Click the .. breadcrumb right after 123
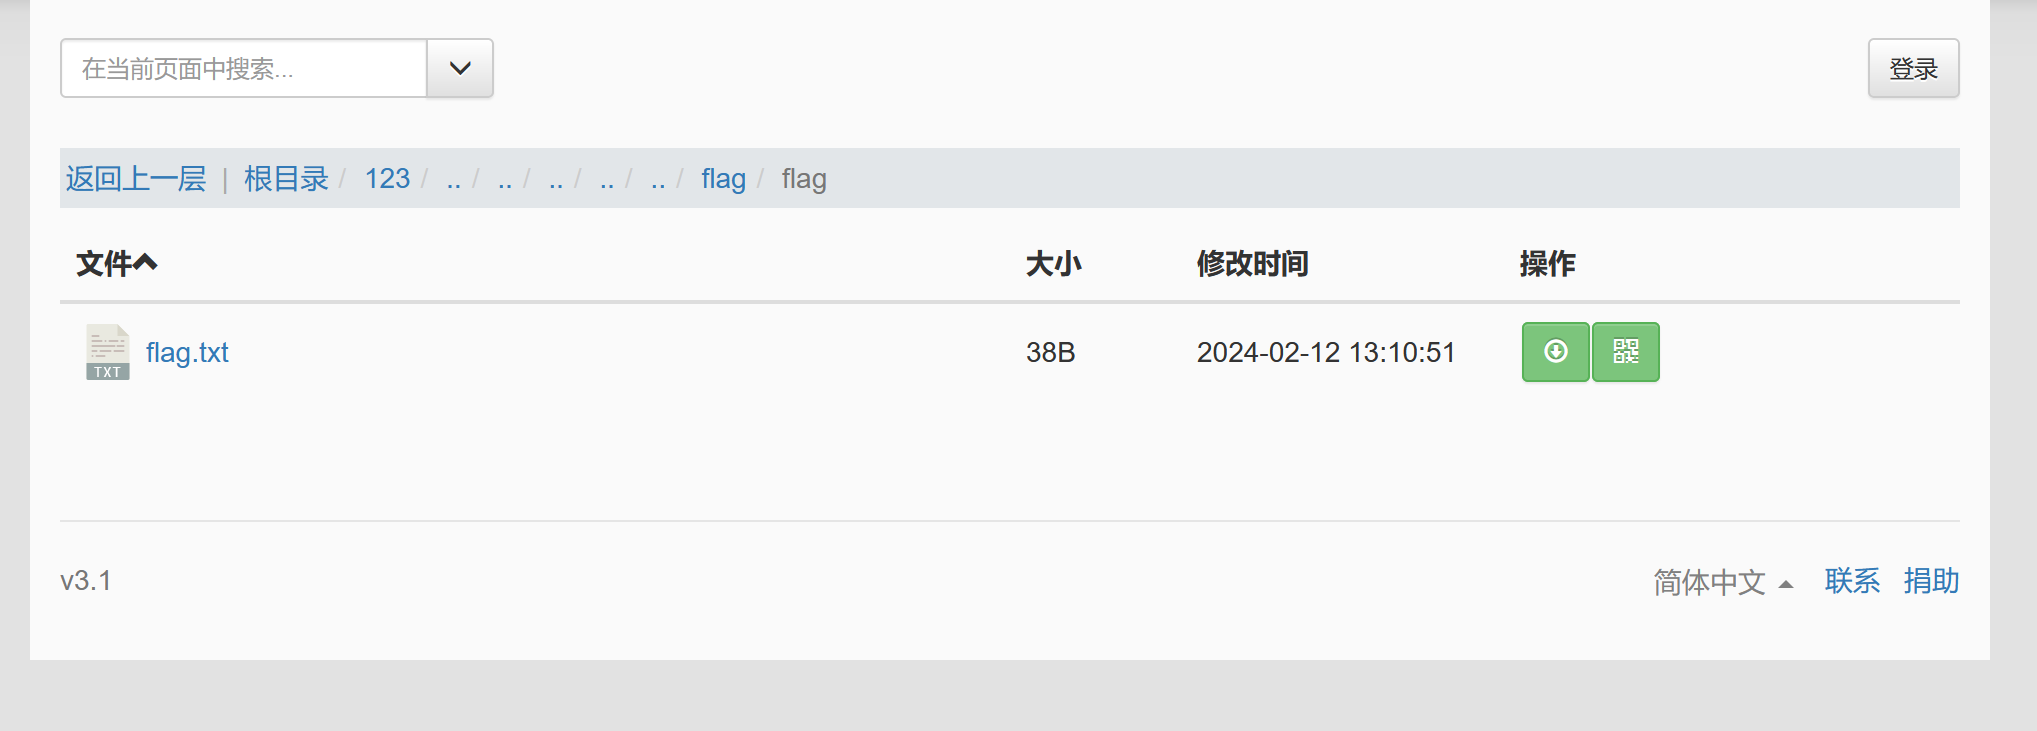The height and width of the screenshot is (731, 2037). [x=454, y=181]
